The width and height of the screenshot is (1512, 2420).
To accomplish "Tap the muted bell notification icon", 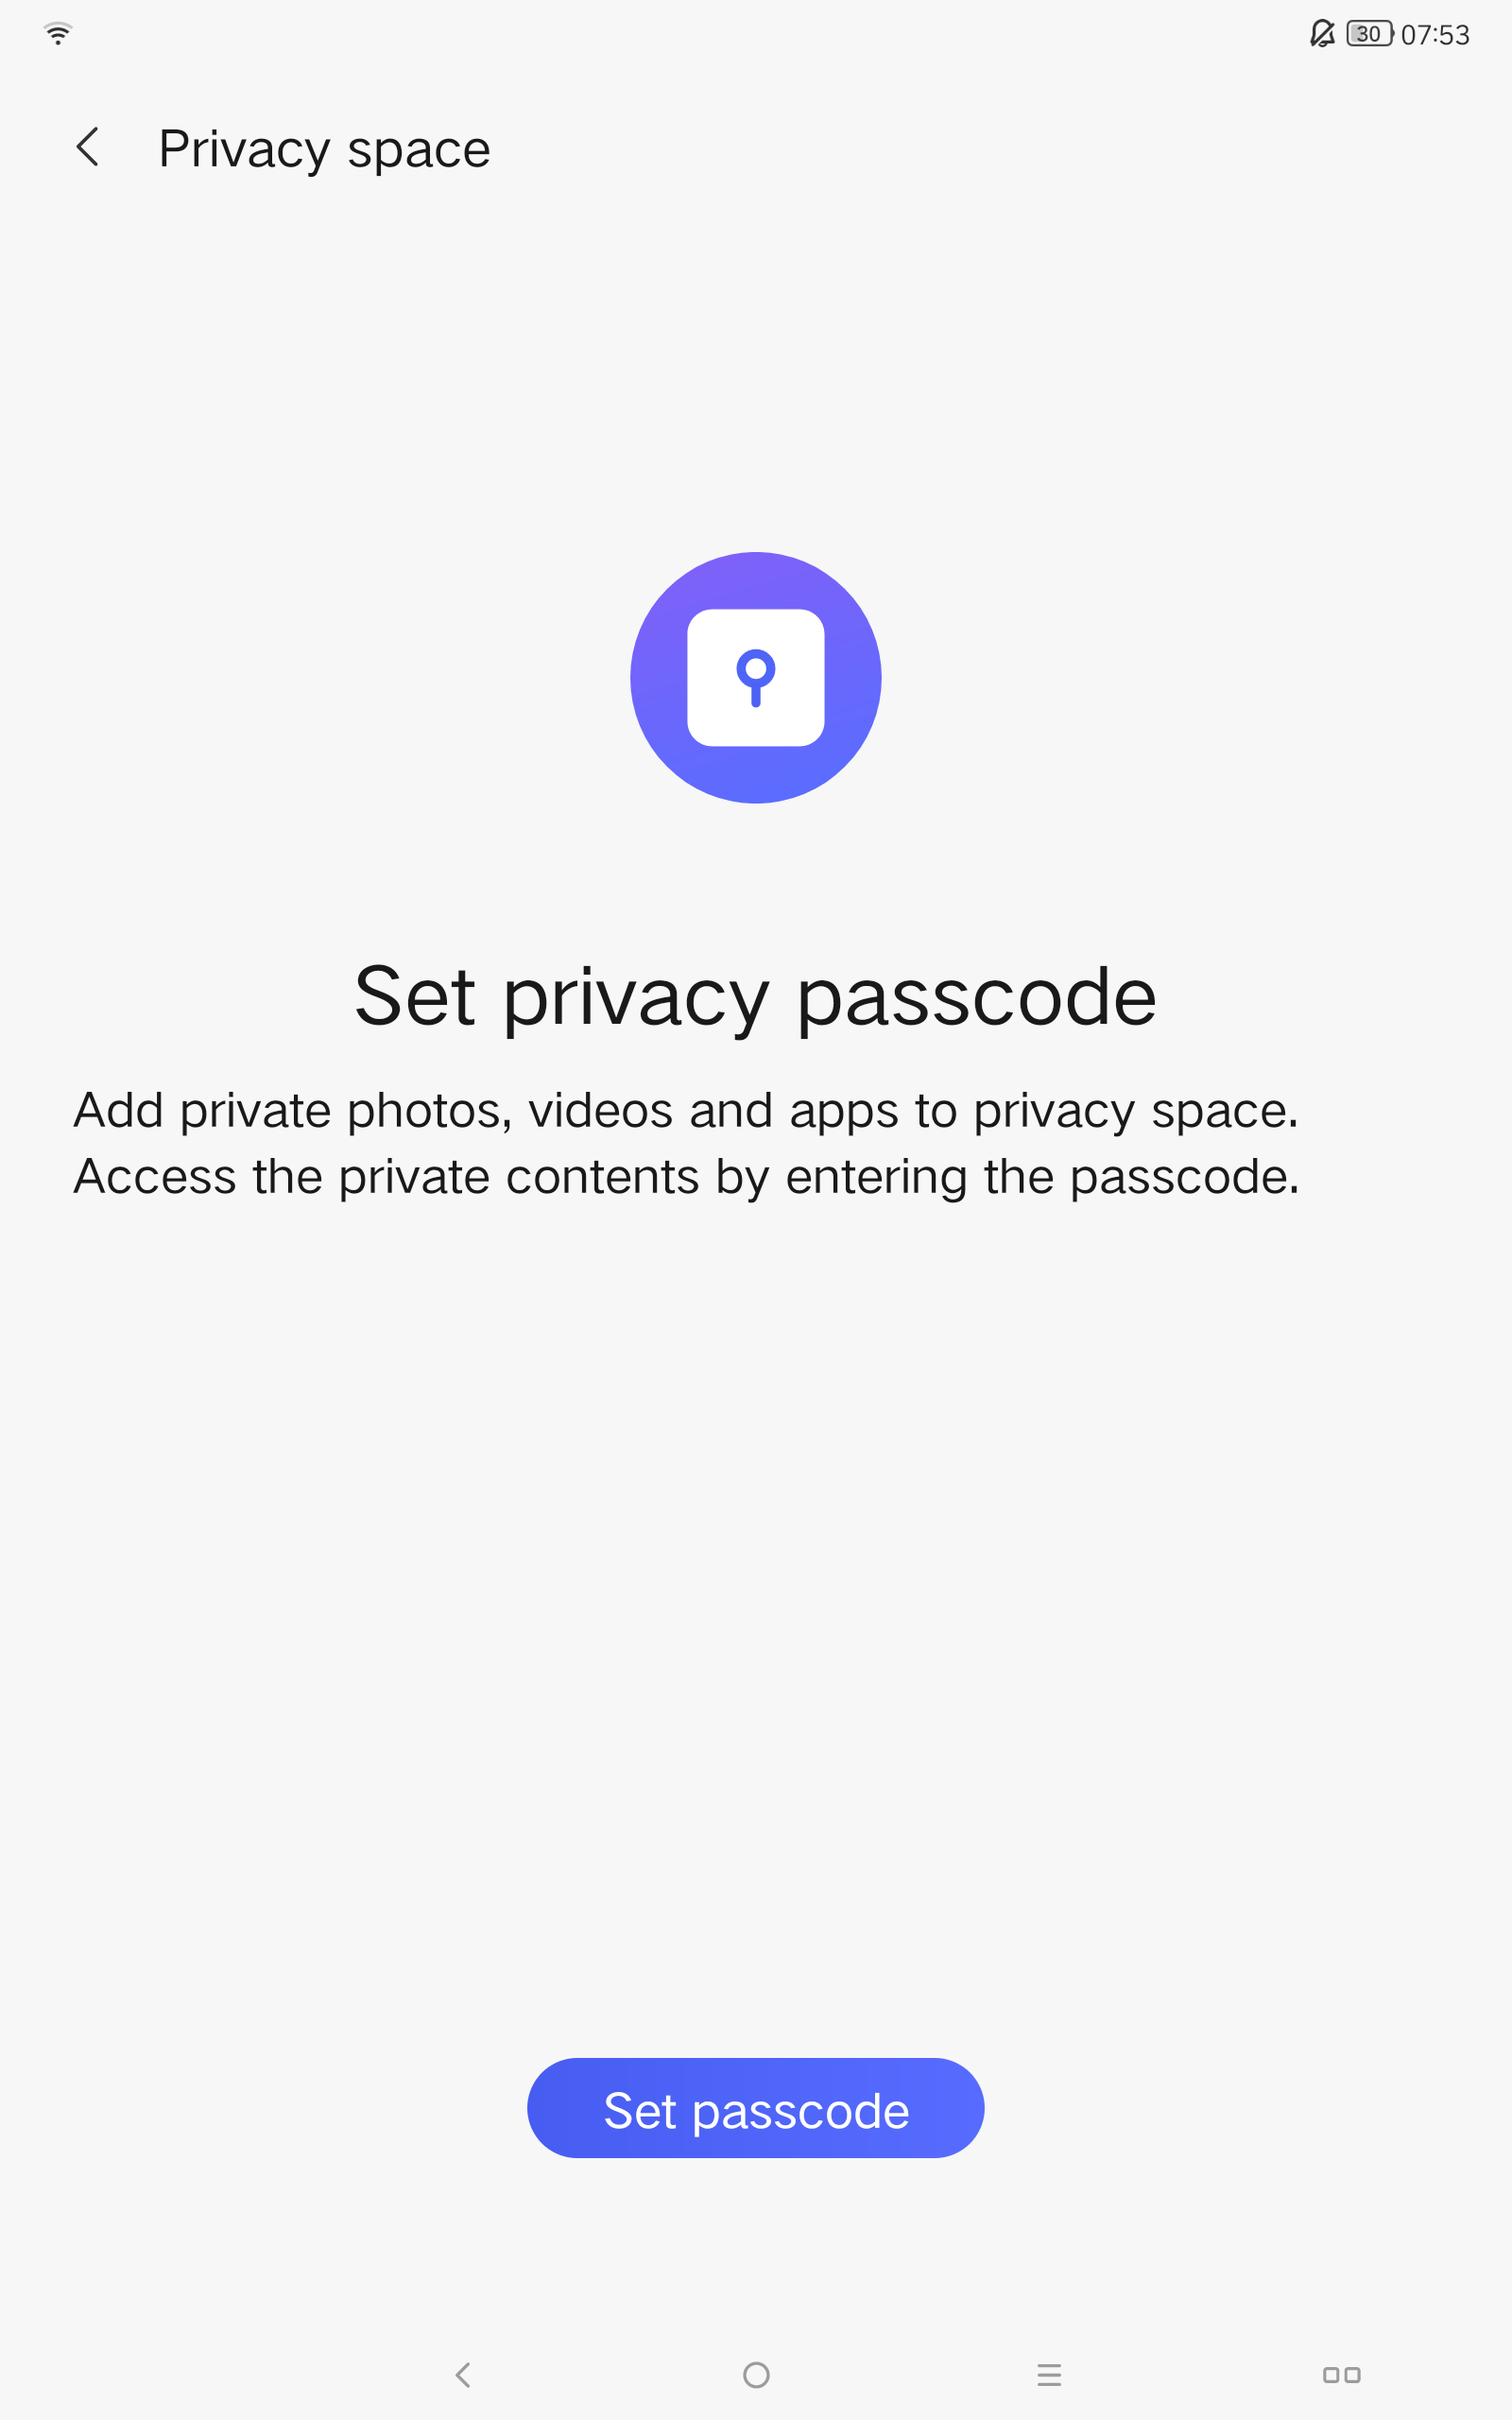I will [x=1322, y=34].
